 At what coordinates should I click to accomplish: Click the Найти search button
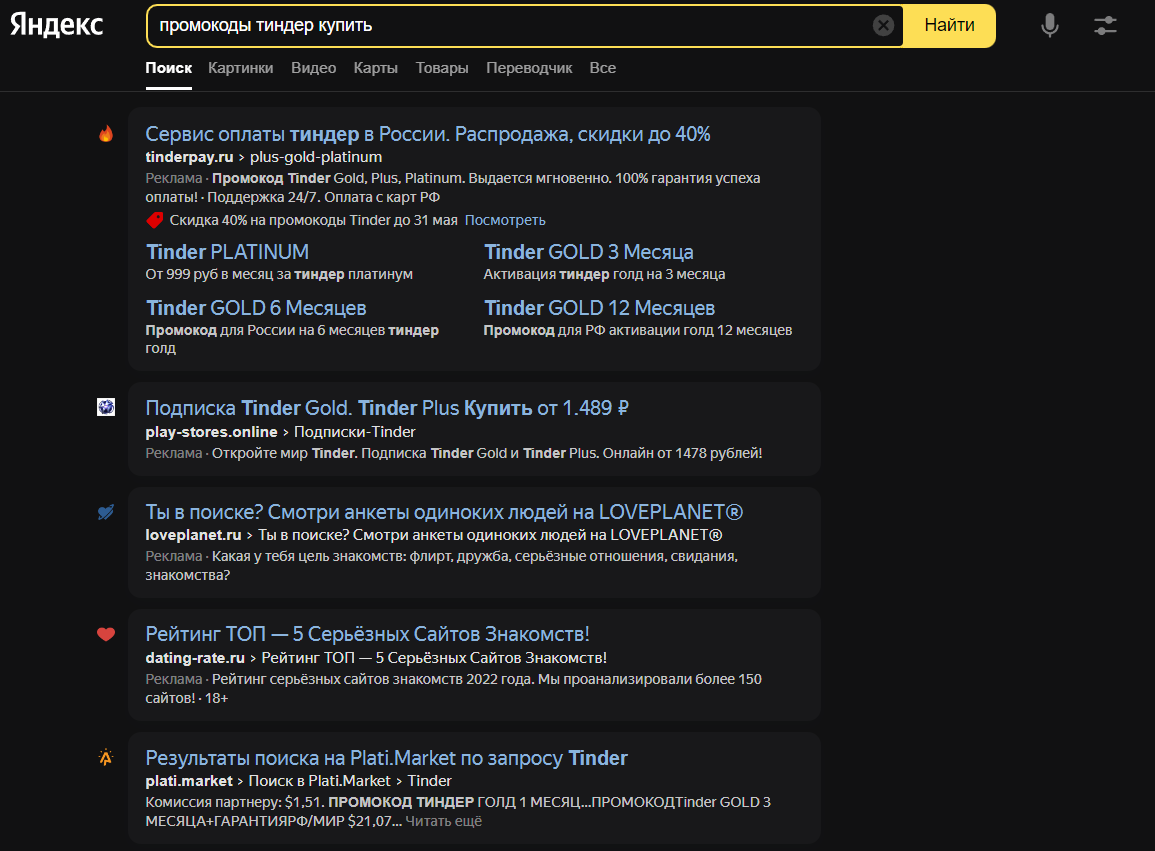pos(949,26)
